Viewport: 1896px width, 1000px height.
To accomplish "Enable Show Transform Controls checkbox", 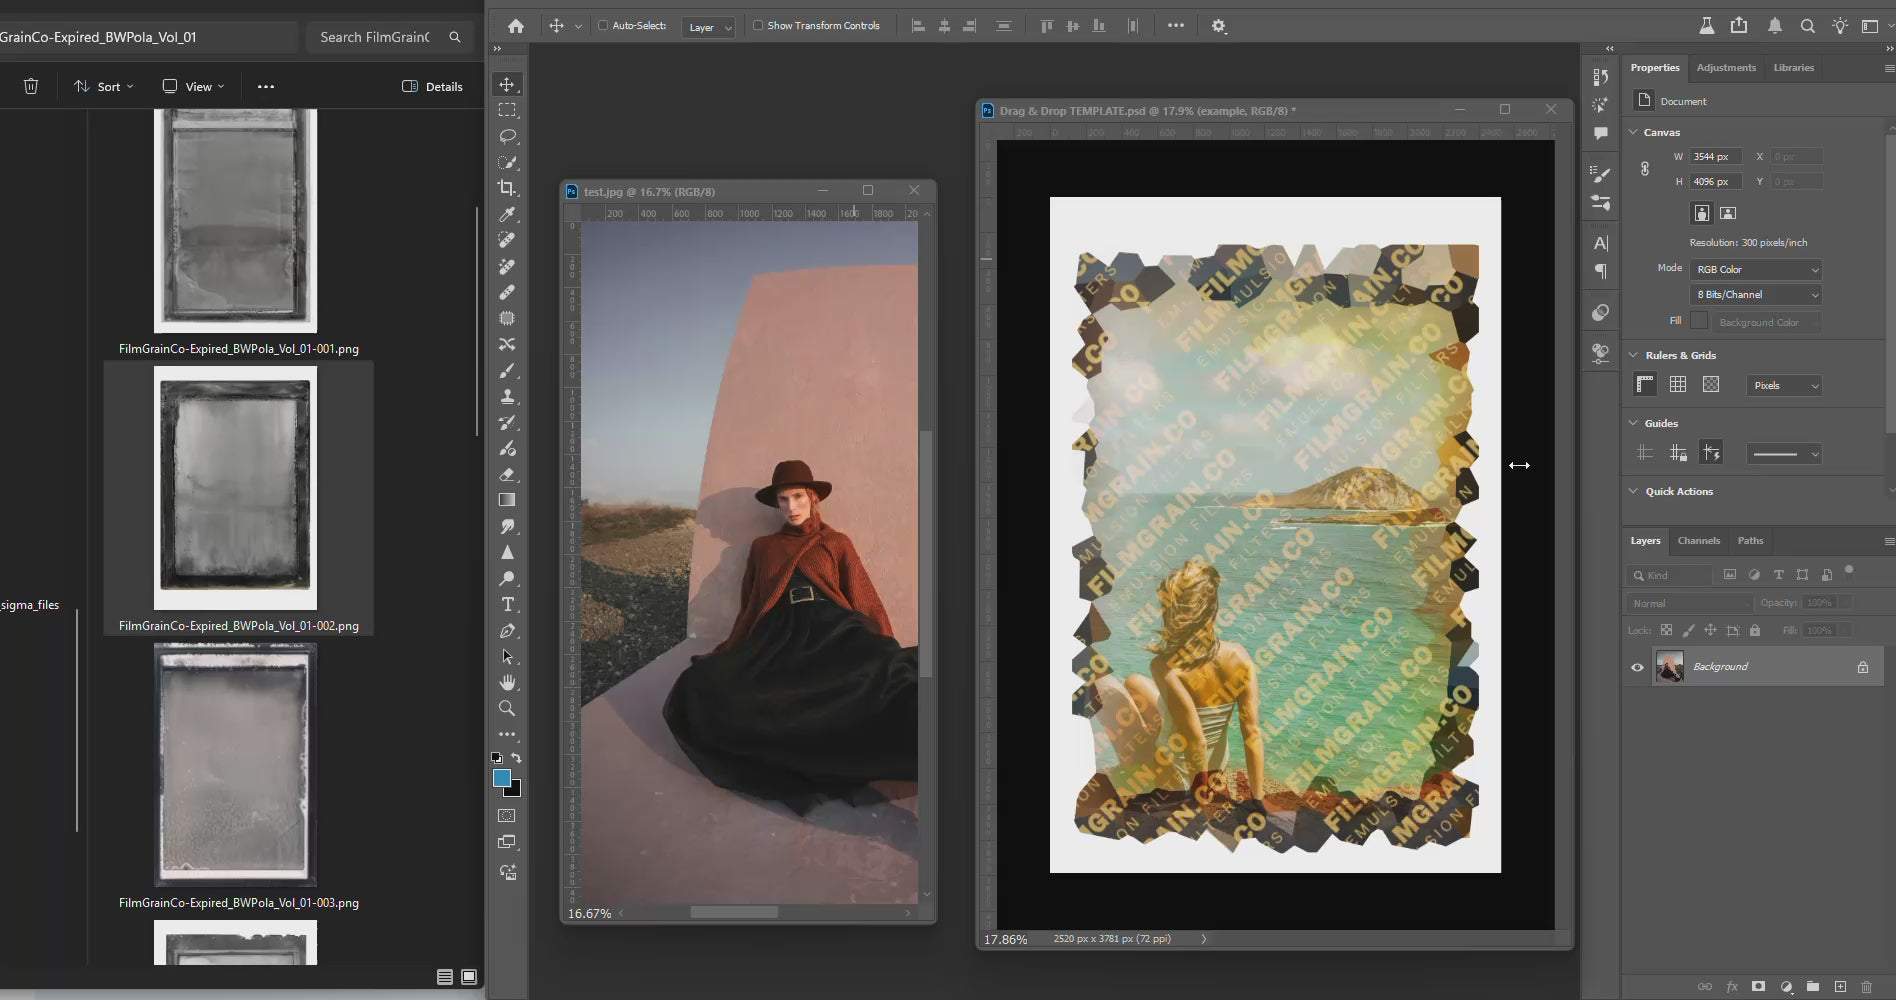I will pos(758,26).
